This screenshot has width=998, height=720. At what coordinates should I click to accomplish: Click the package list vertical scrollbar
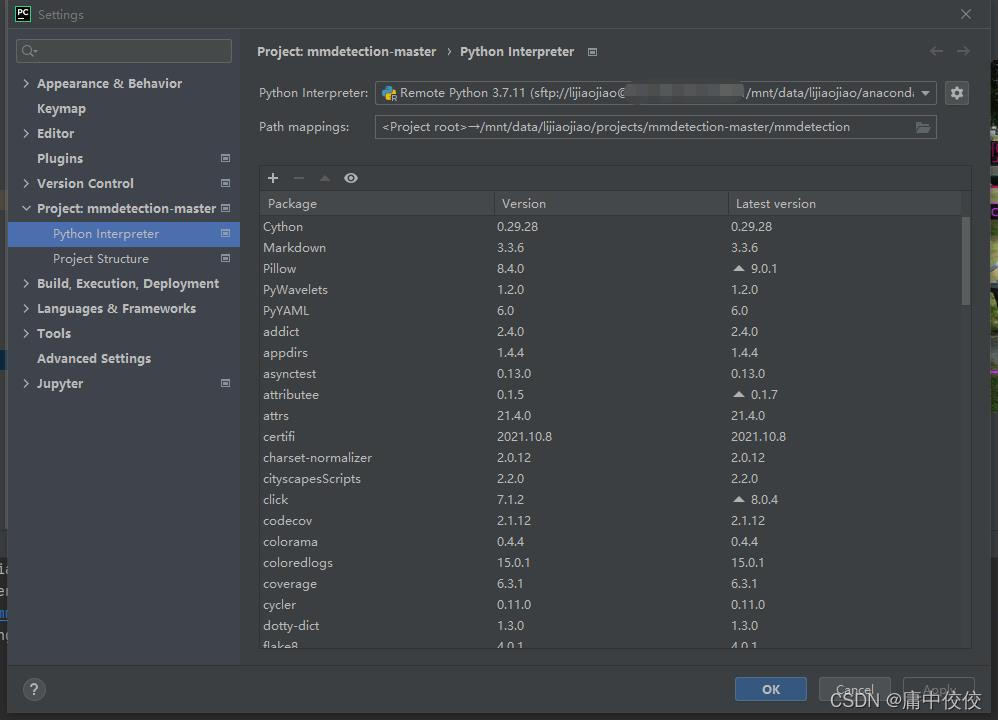[966, 261]
